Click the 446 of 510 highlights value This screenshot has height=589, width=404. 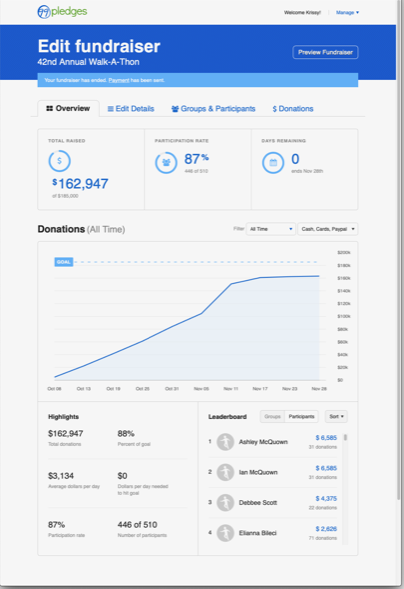[137, 525]
